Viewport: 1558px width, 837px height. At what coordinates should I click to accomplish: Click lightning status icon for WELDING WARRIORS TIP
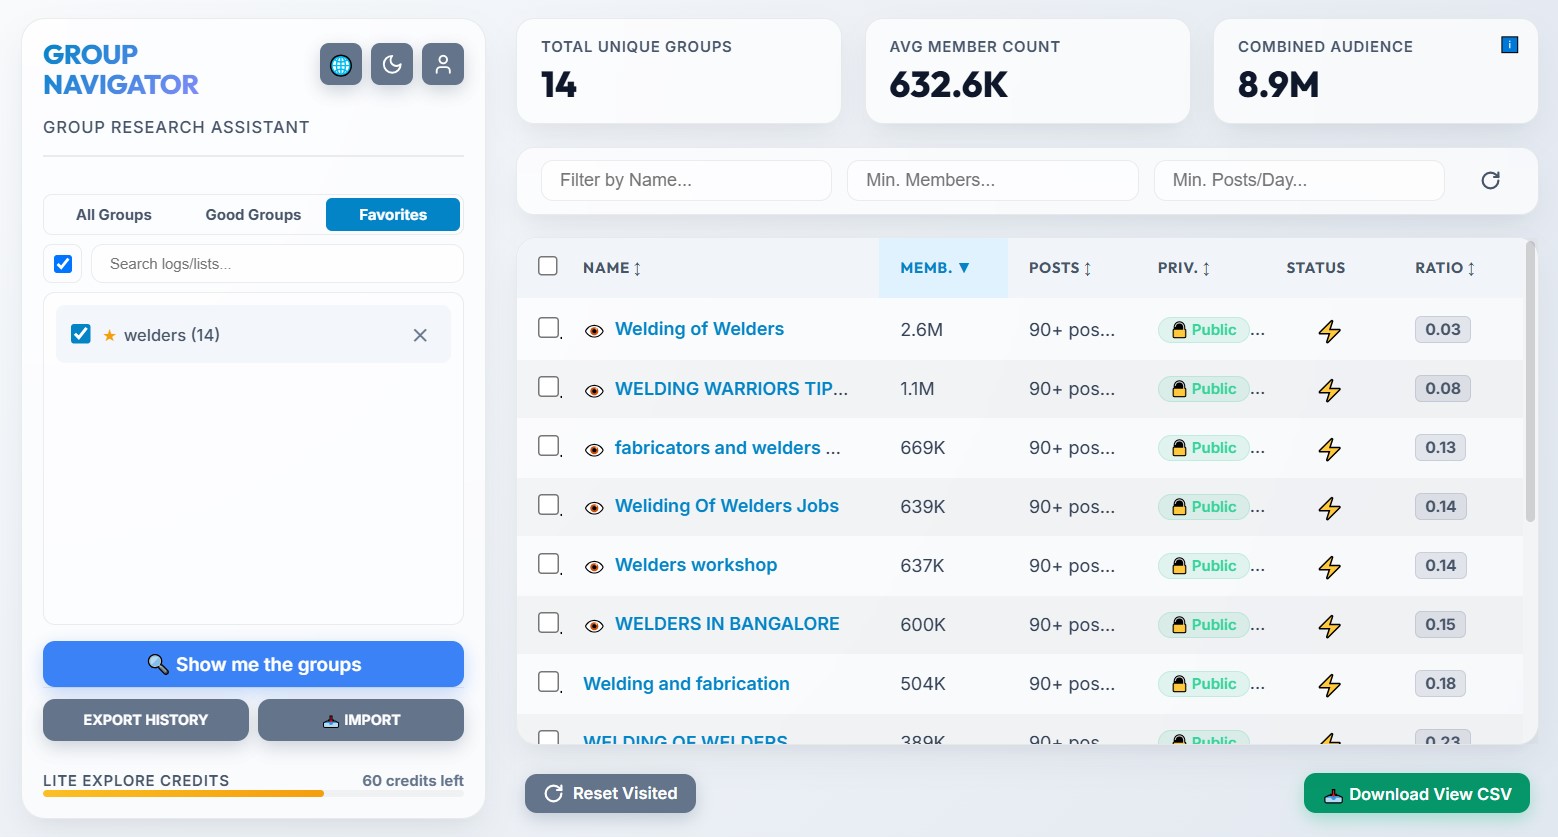pyautogui.click(x=1329, y=390)
